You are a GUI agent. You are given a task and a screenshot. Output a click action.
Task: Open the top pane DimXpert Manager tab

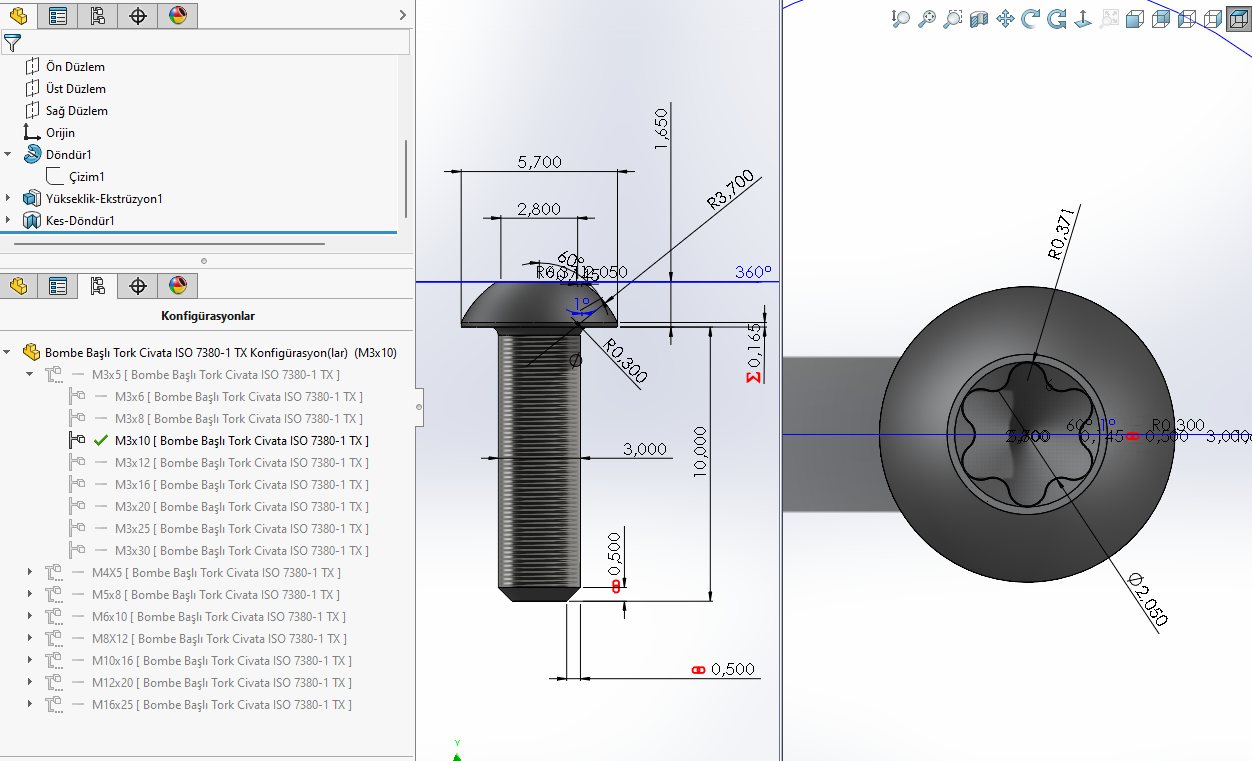pos(137,15)
